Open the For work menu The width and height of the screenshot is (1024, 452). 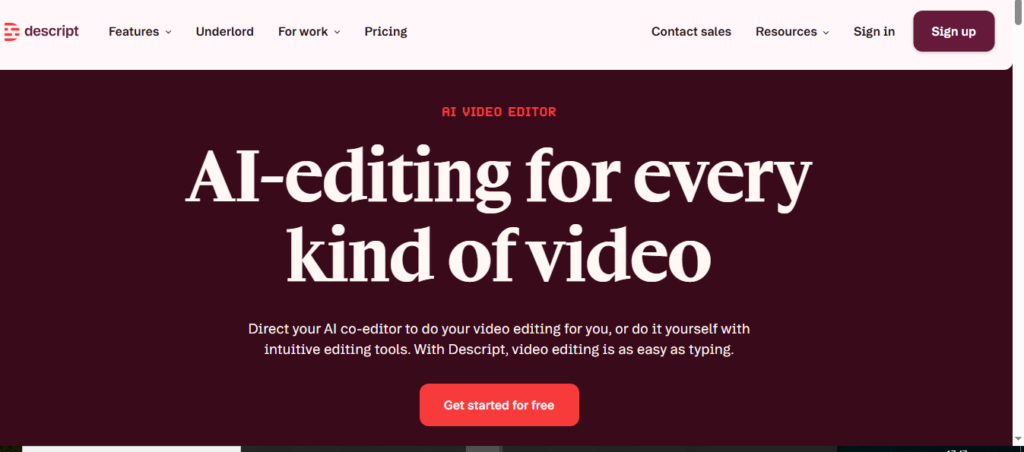coord(302,32)
